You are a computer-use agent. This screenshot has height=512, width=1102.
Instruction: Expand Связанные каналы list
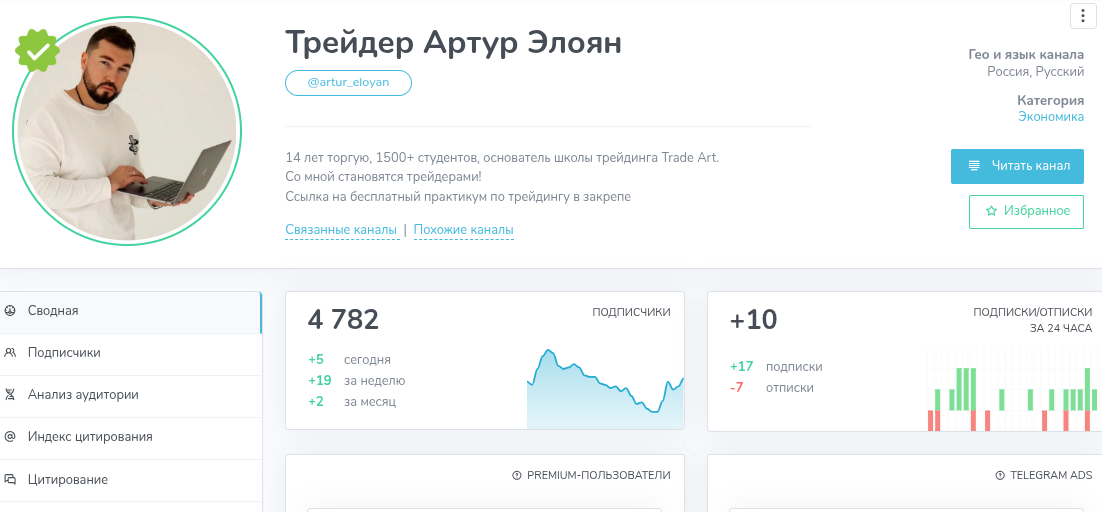341,230
